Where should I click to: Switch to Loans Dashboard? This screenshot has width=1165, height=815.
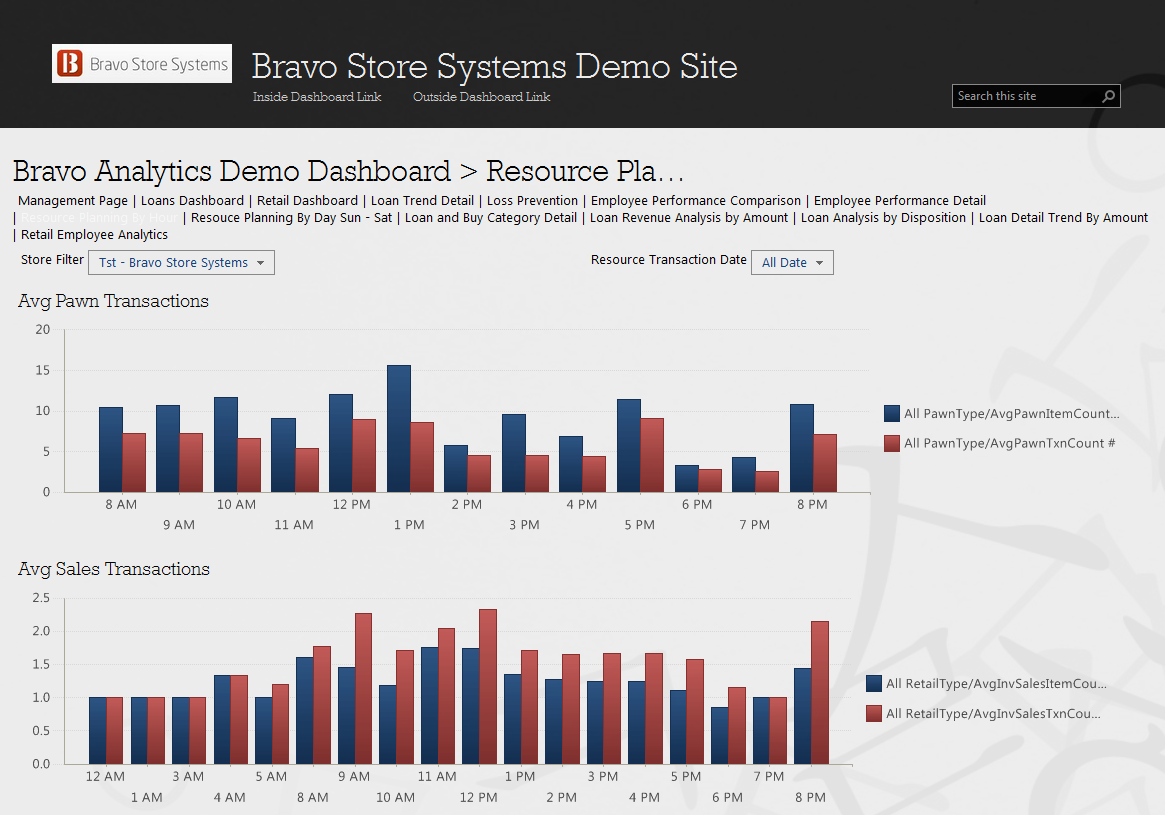[x=192, y=201]
